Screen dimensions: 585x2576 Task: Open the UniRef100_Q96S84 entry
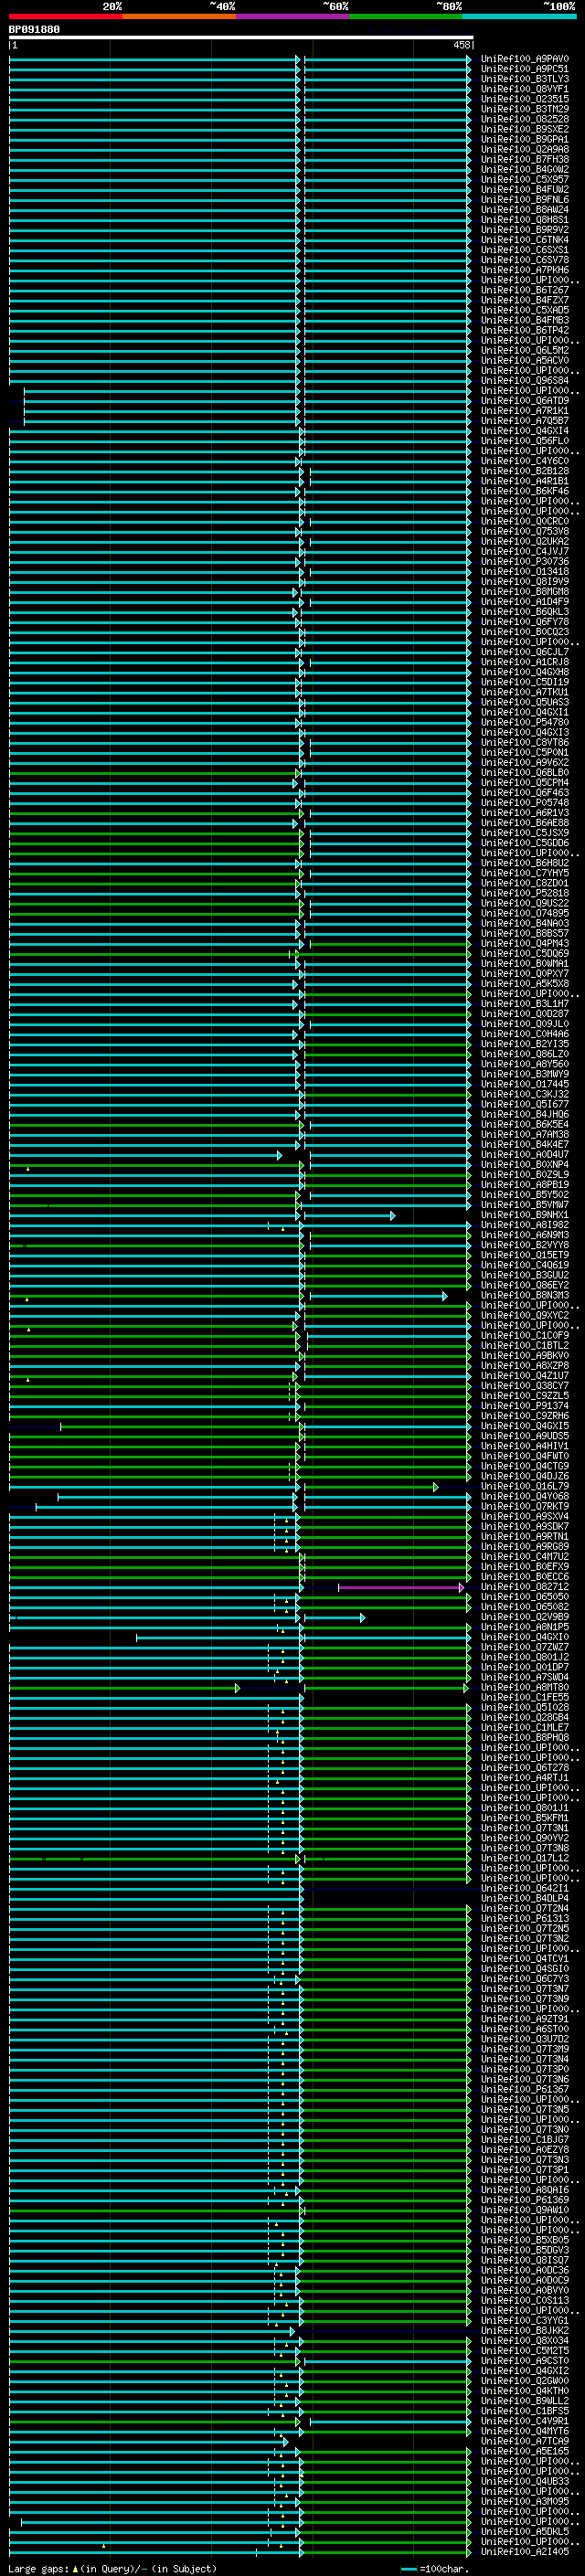[x=525, y=381]
